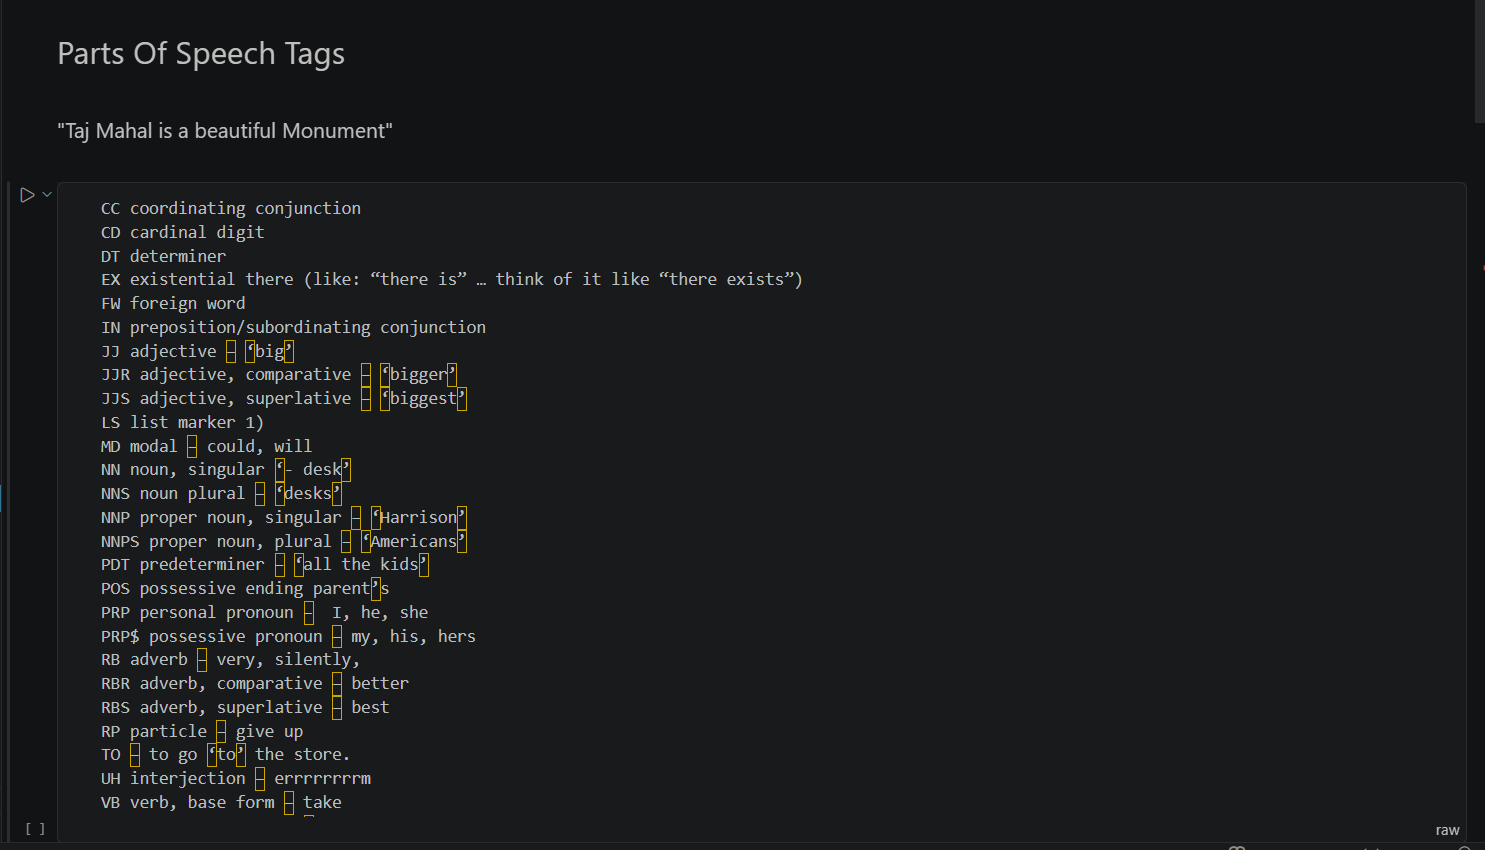Click the word 'take' in the VB line
This screenshot has width=1485, height=850.
click(x=322, y=802)
